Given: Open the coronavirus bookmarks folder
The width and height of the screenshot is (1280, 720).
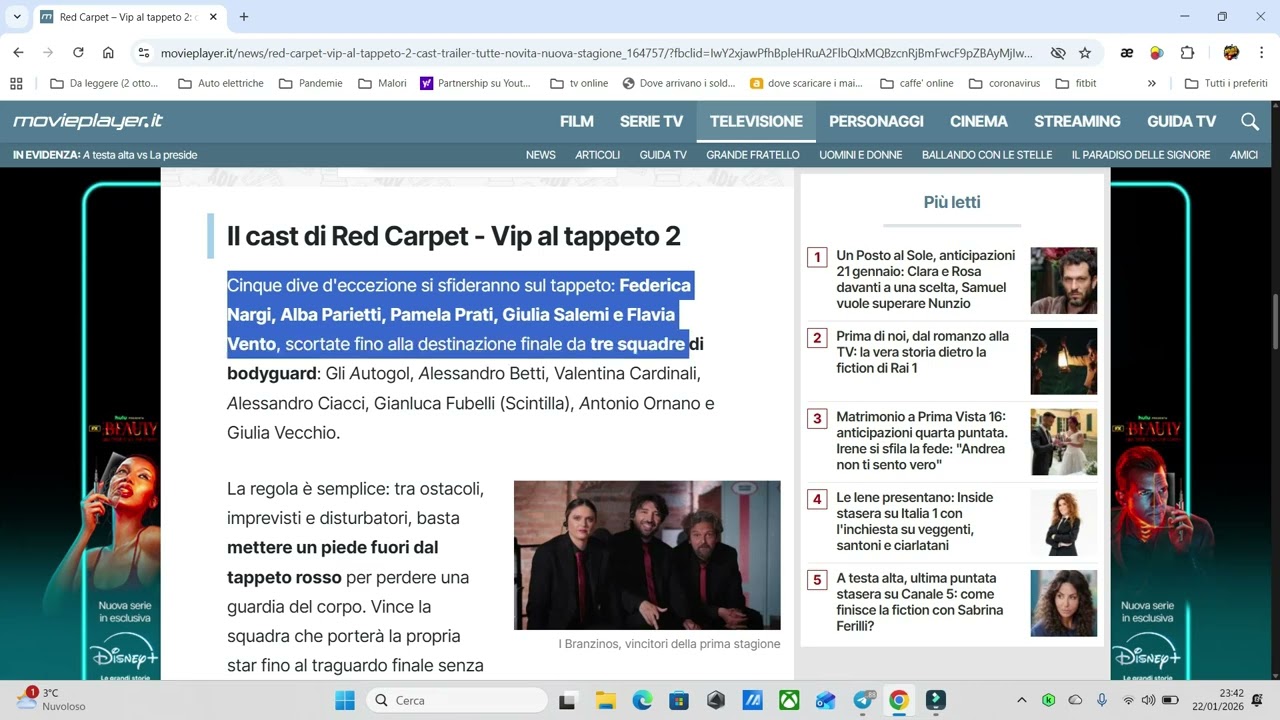Looking at the screenshot, I should (x=1003, y=83).
